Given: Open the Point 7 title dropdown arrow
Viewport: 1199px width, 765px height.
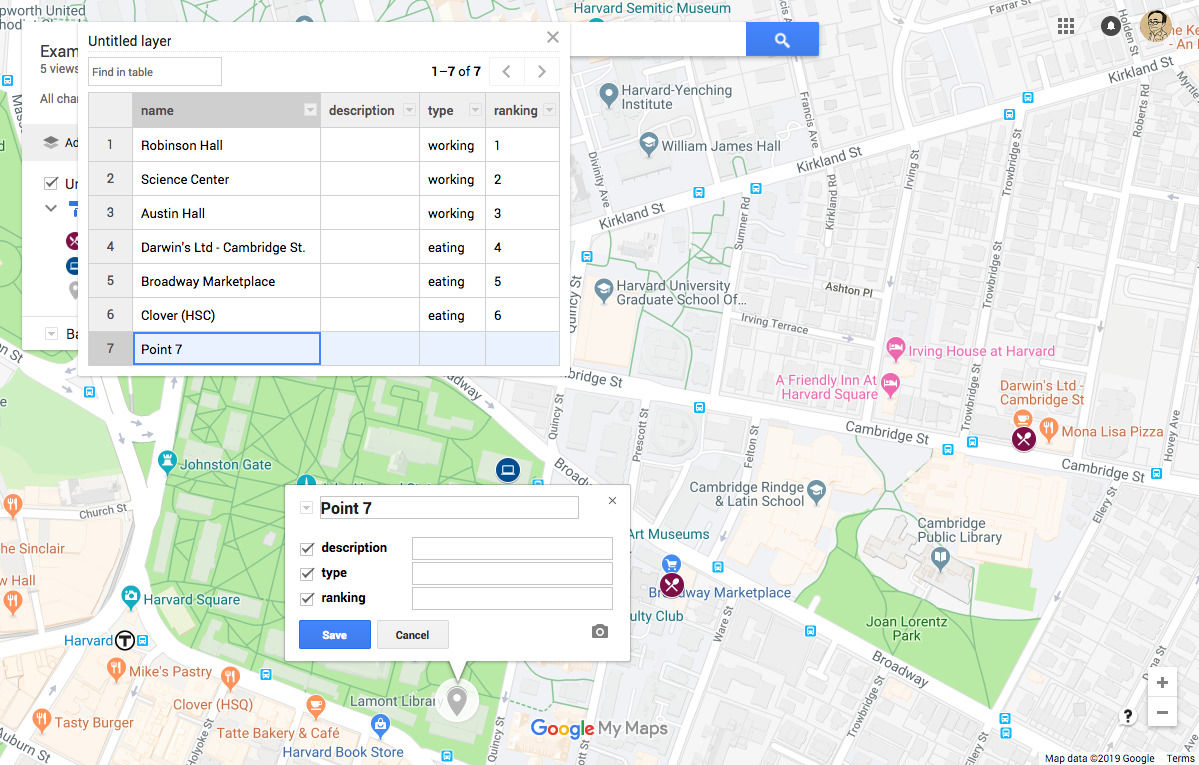Looking at the screenshot, I should [307, 508].
